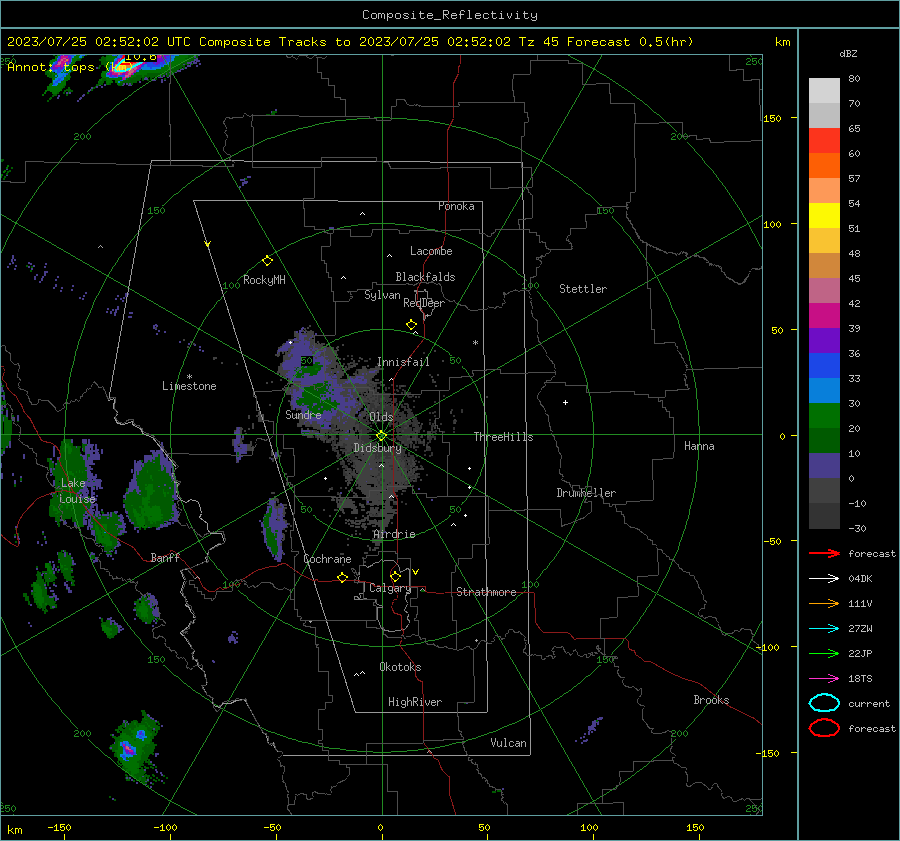The image size is (900, 841).
Task: Click the 'Annot: tops (km)' annotation label
Action: click(x=71, y=67)
